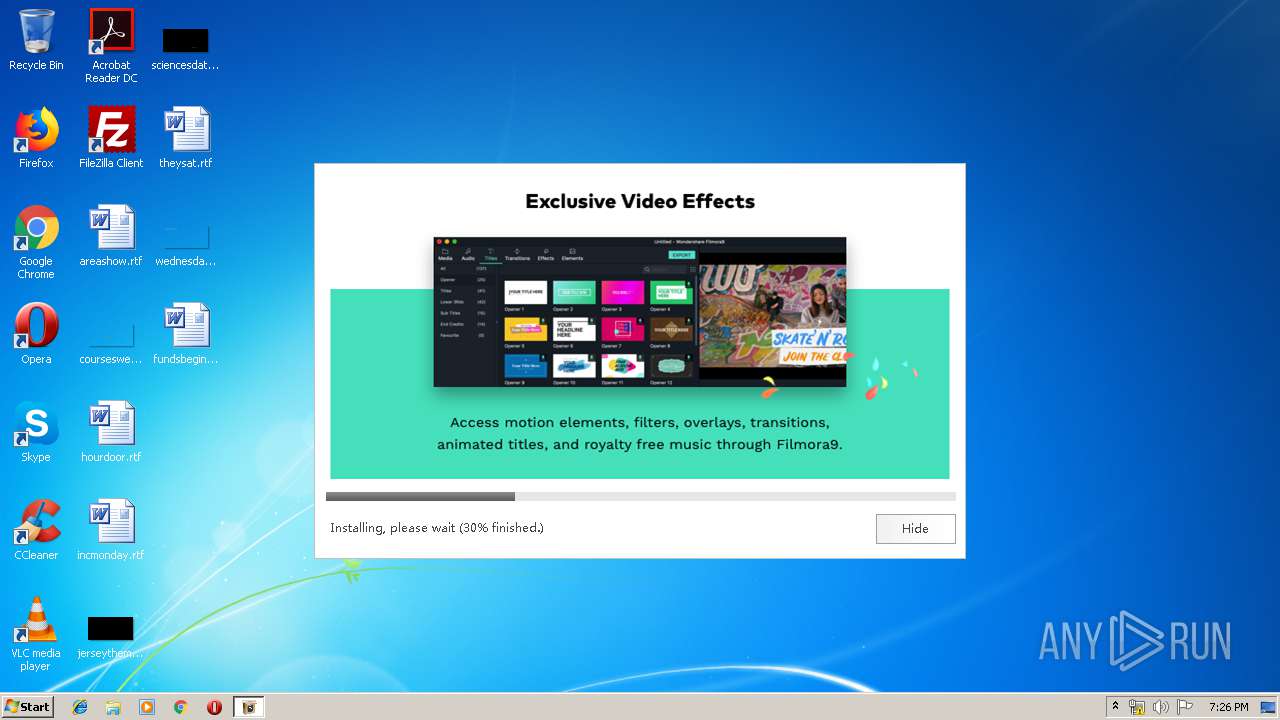Click the Filmora9 preview screenshot image
1280x720 pixels.
[x=640, y=312]
